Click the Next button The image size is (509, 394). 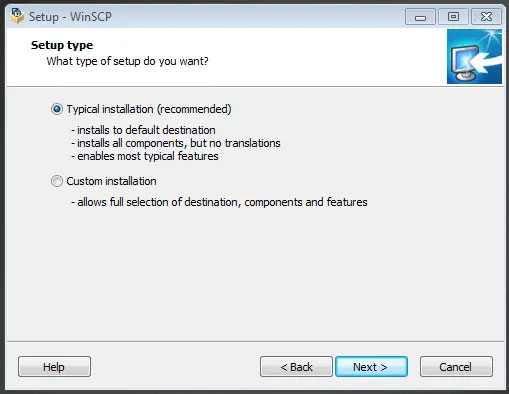point(371,367)
